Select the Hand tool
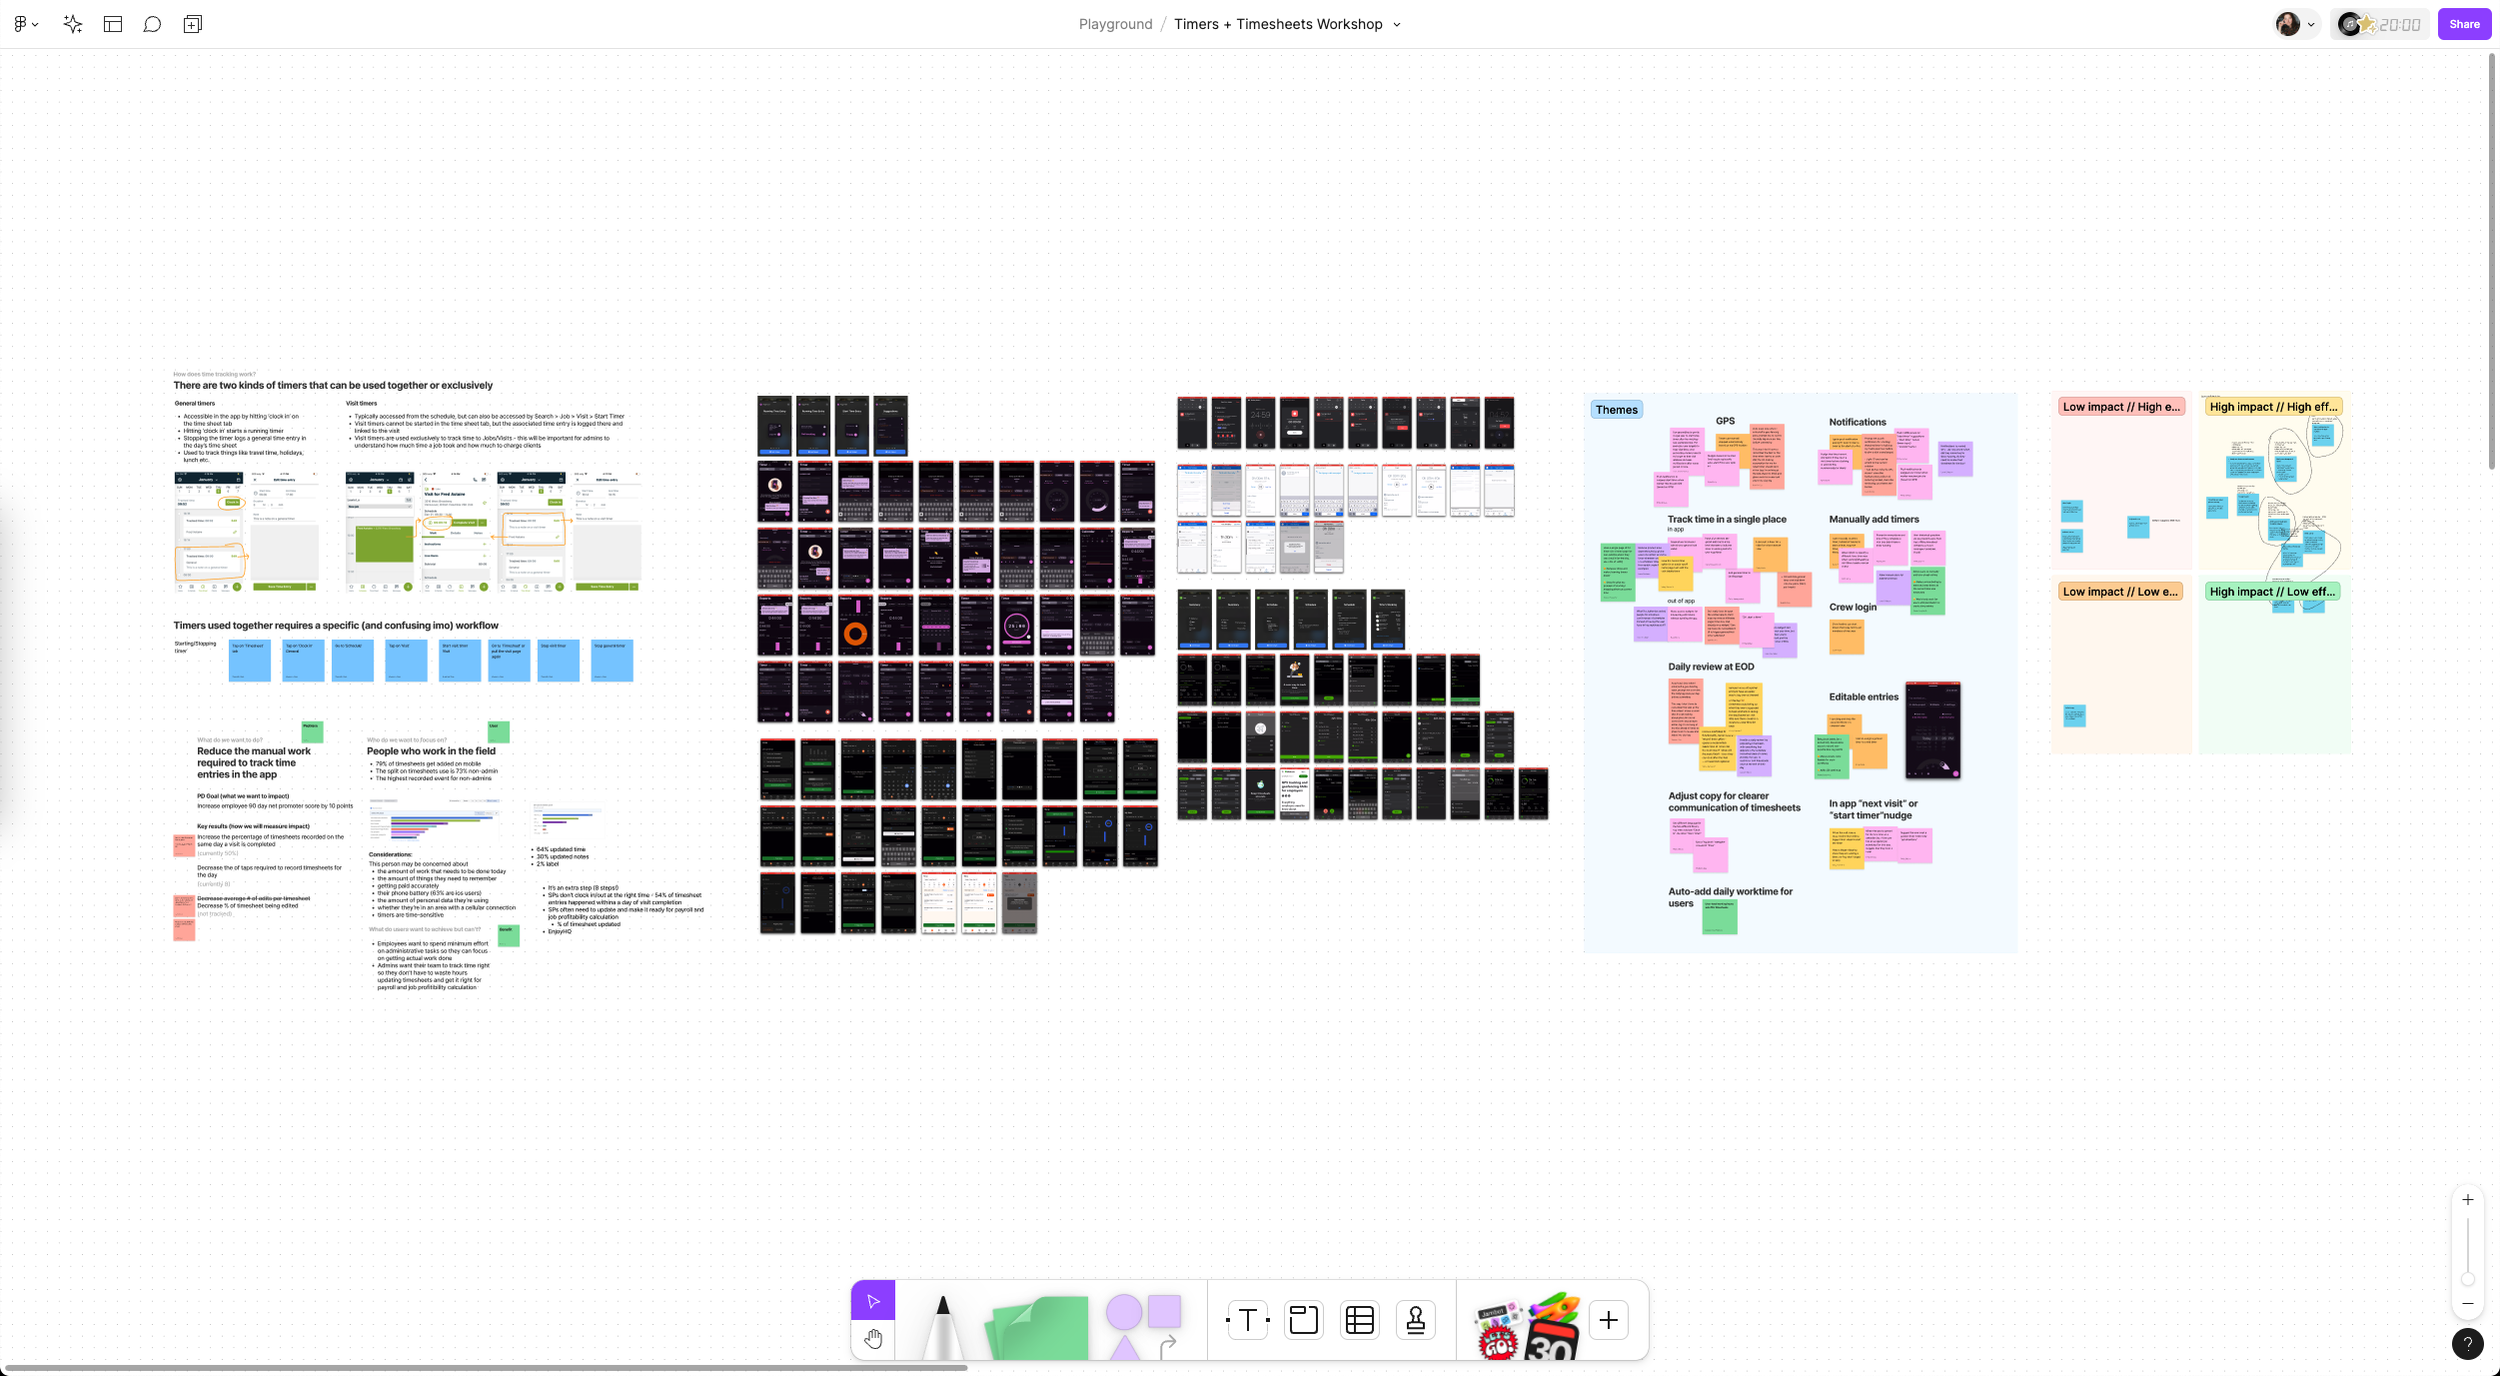The width and height of the screenshot is (2500, 1376). point(873,1339)
